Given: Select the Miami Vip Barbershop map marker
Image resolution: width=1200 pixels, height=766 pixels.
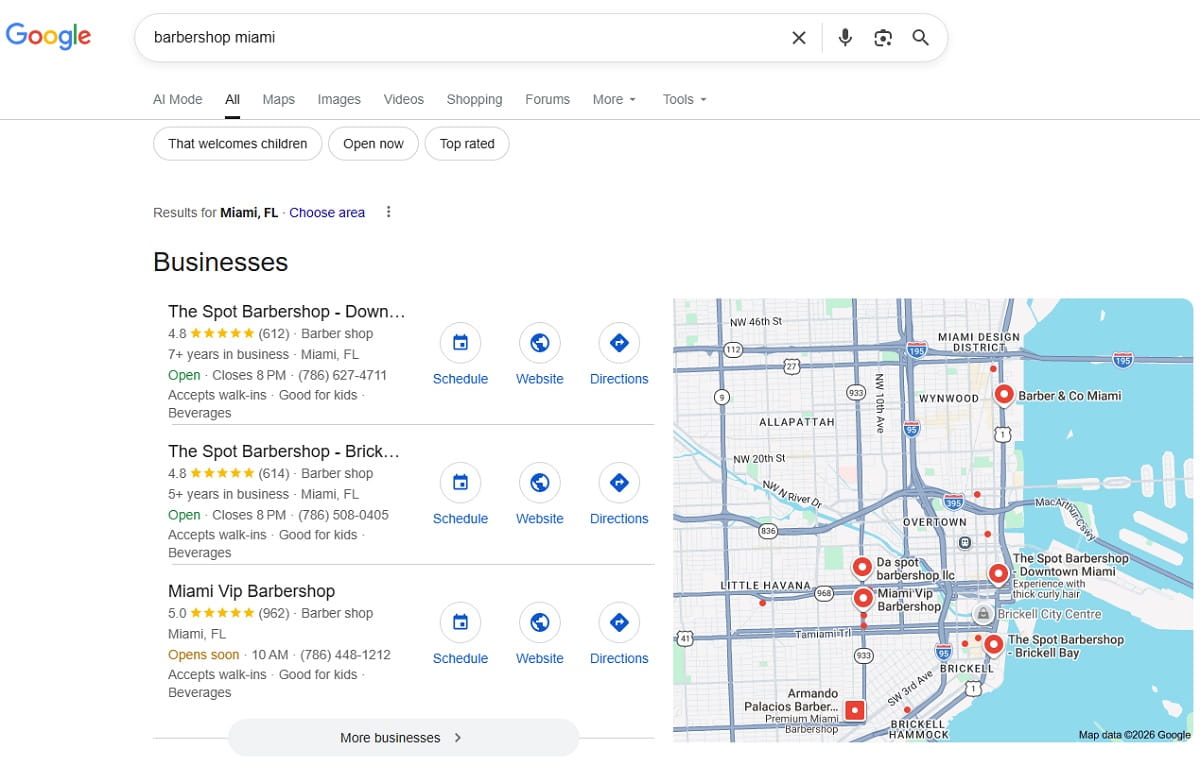Looking at the screenshot, I should (862, 598).
